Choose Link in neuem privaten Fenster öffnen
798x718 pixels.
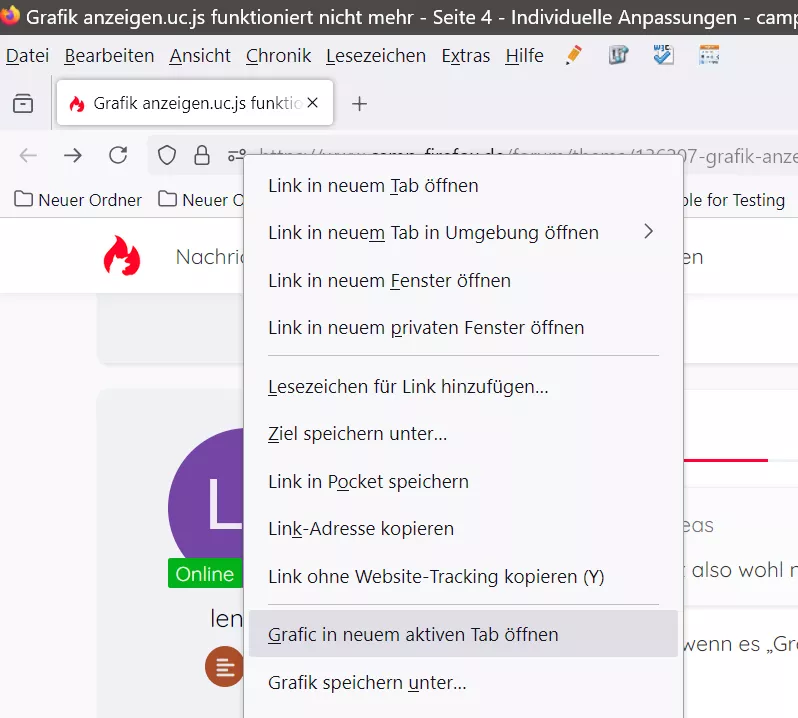coord(463,327)
